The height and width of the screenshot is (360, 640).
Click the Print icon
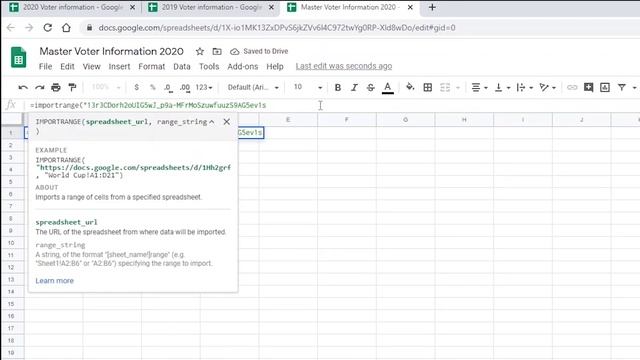pyautogui.click(x=56, y=87)
